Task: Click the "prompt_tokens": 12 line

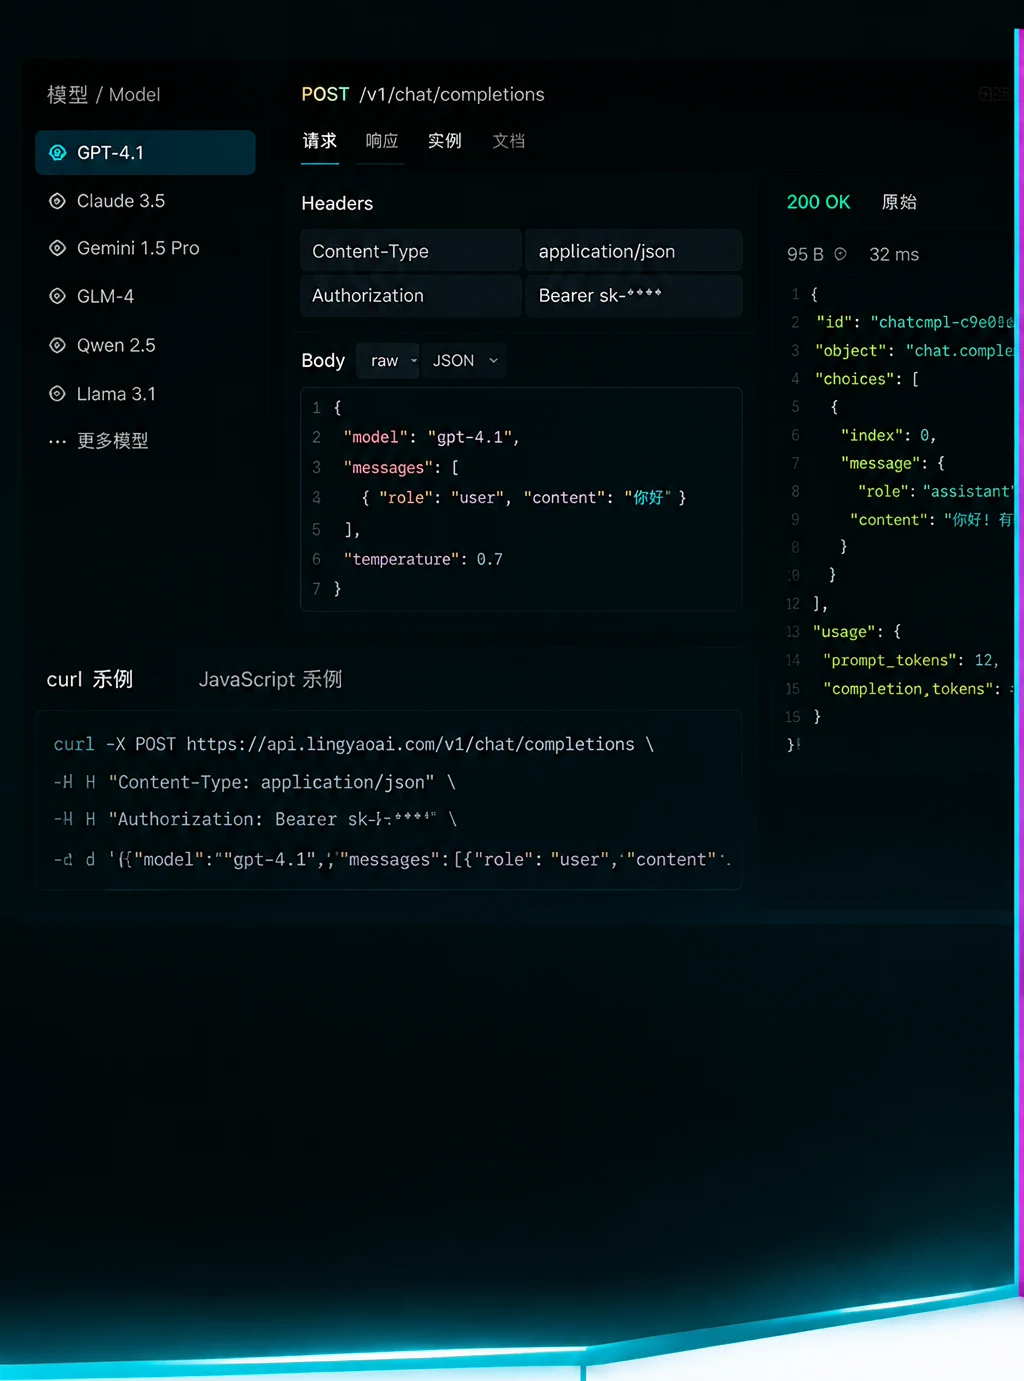Action: click(911, 660)
